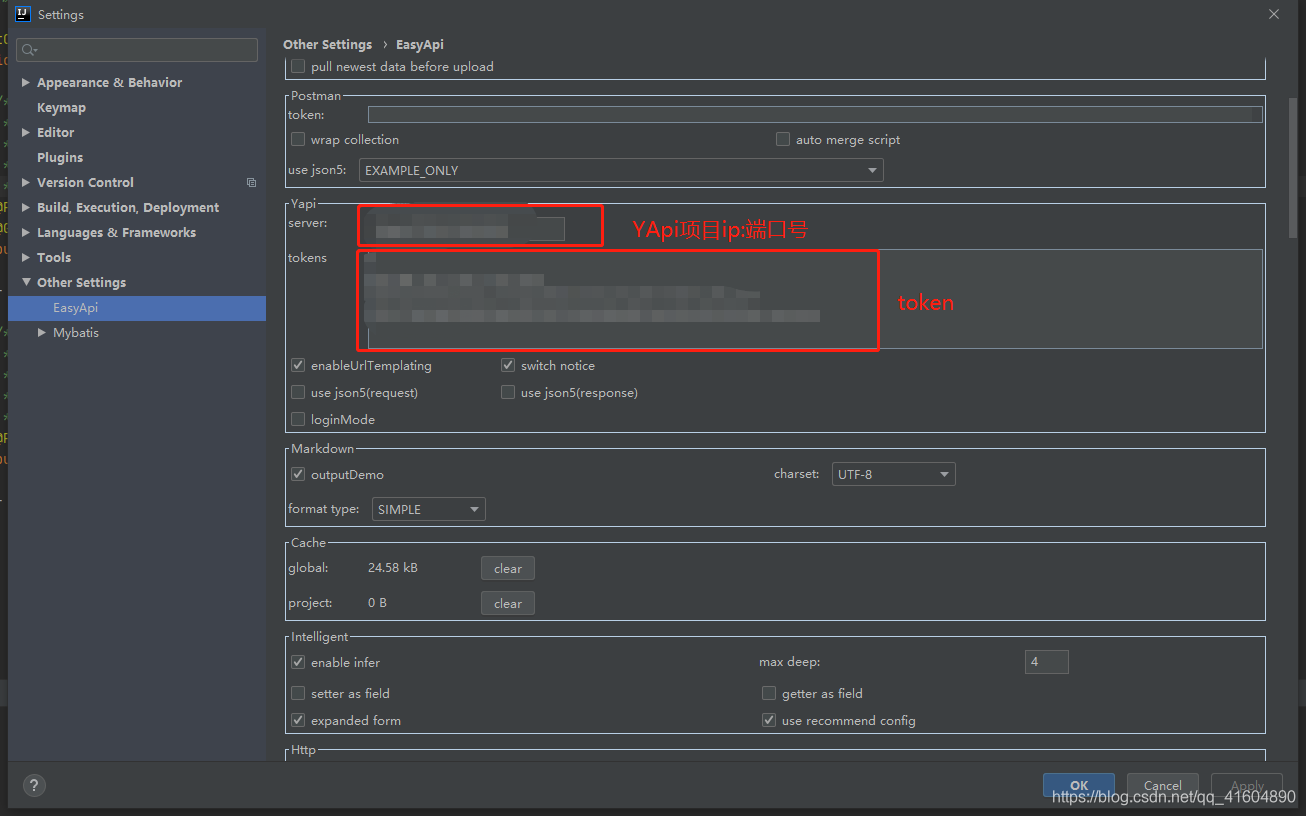Toggle pull newest data before upload
Viewport: 1306px width, 816px height.
[x=298, y=67]
